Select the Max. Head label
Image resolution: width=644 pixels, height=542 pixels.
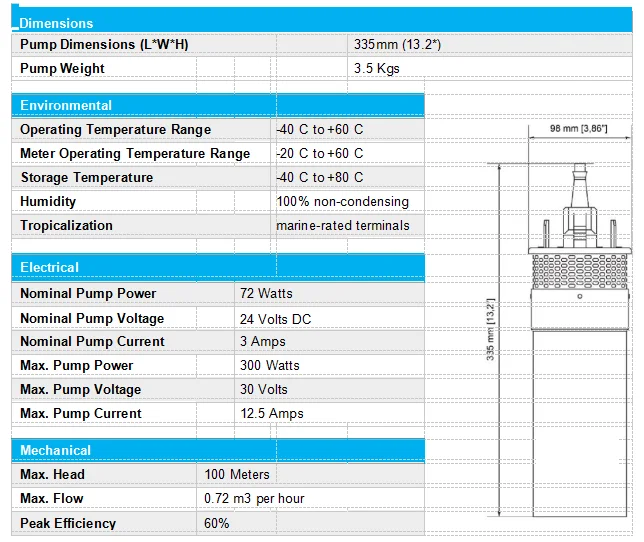(x=52, y=475)
